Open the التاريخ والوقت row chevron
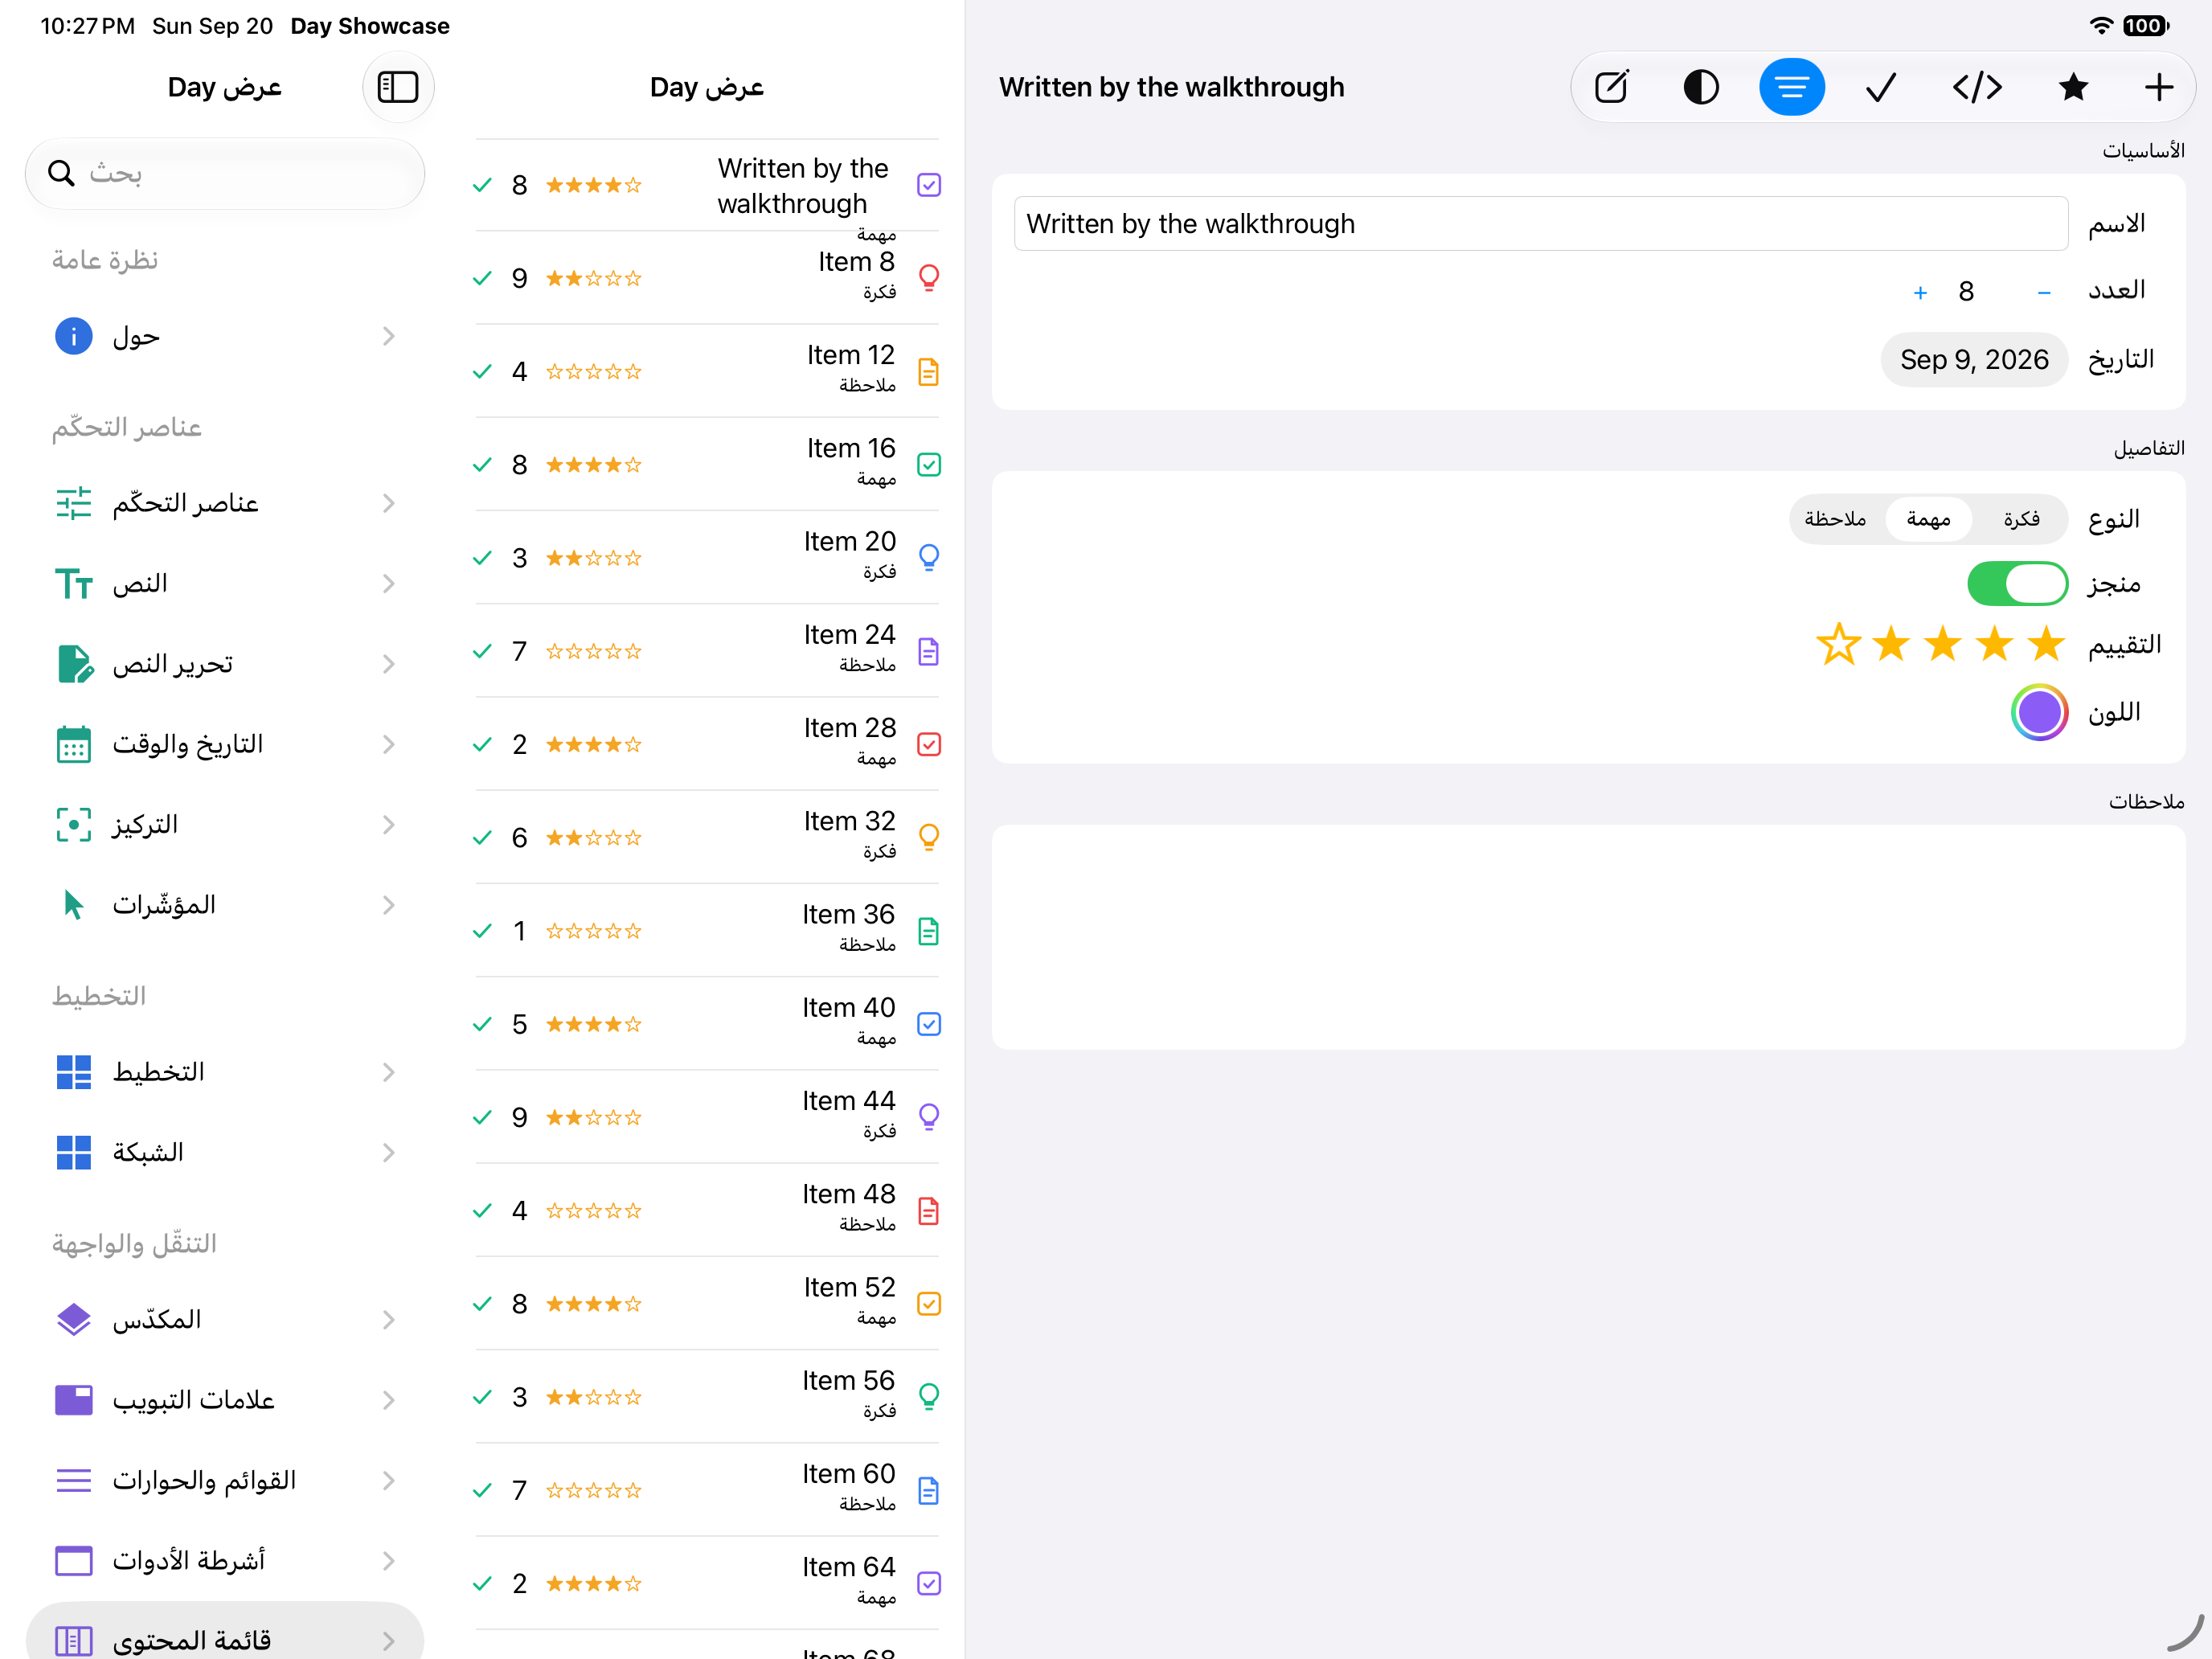Viewport: 2212px width, 1659px height. [388, 744]
